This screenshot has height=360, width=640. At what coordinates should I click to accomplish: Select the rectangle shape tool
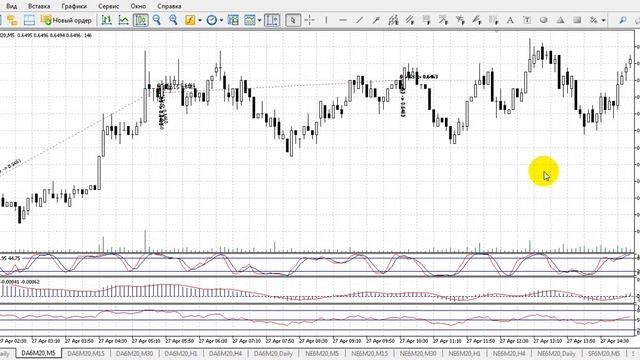(x=577, y=20)
